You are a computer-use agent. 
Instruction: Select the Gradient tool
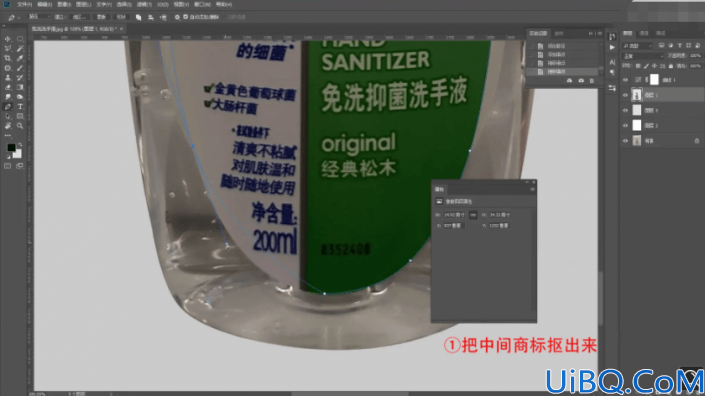point(20,87)
